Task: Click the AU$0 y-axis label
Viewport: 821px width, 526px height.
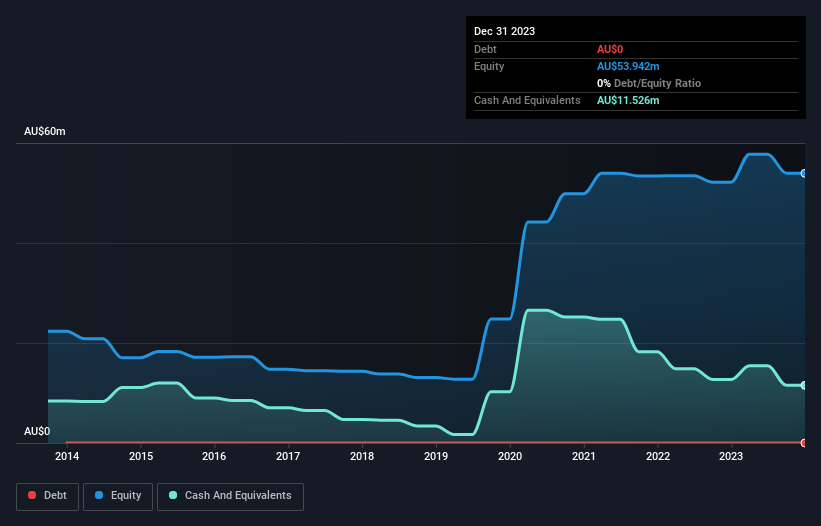Action: tap(37, 431)
